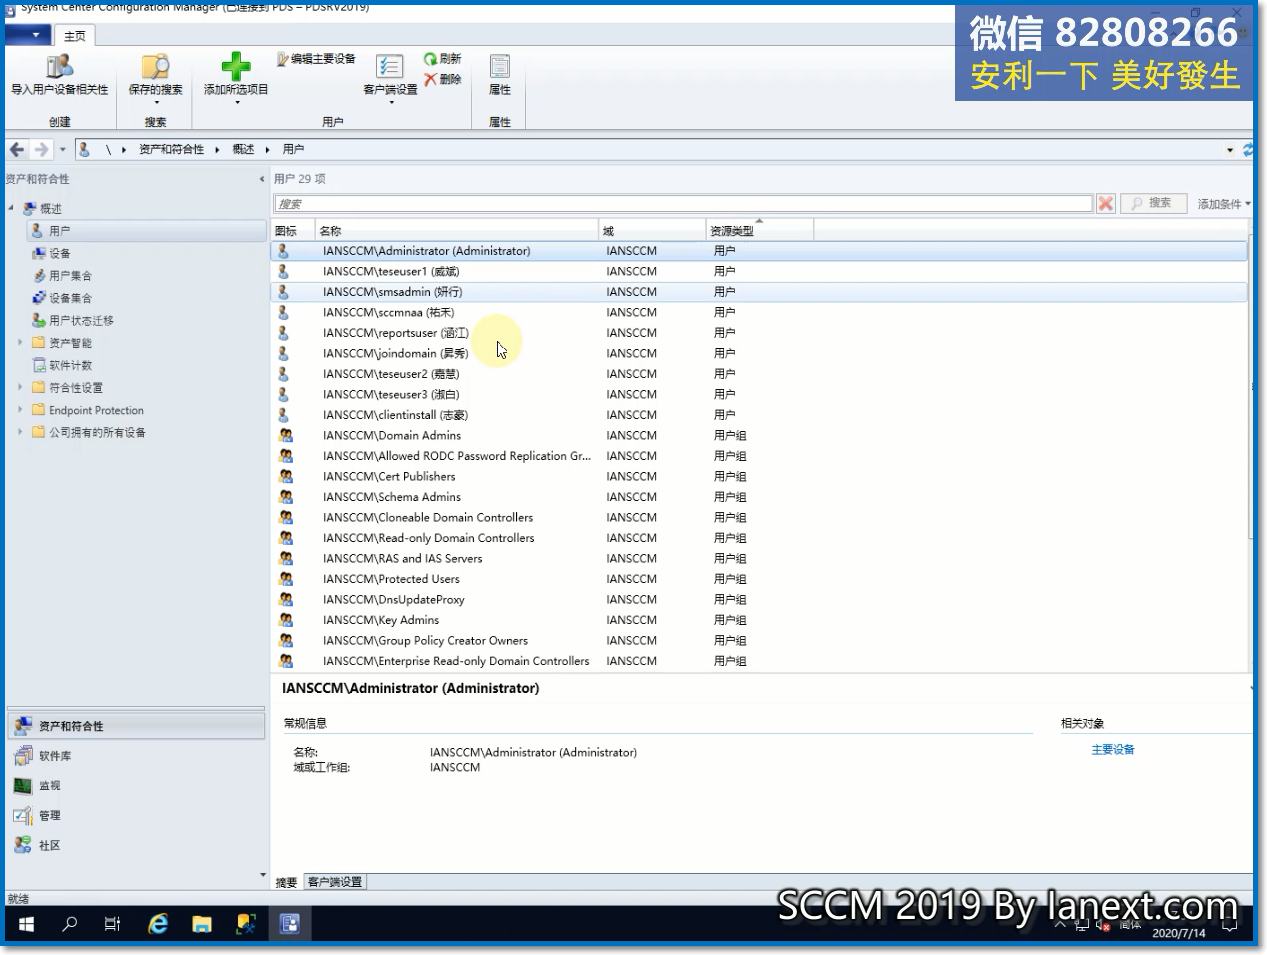Open the blue application menu dropdown
Viewport: 1267px width, 955px height.
click(x=27, y=35)
